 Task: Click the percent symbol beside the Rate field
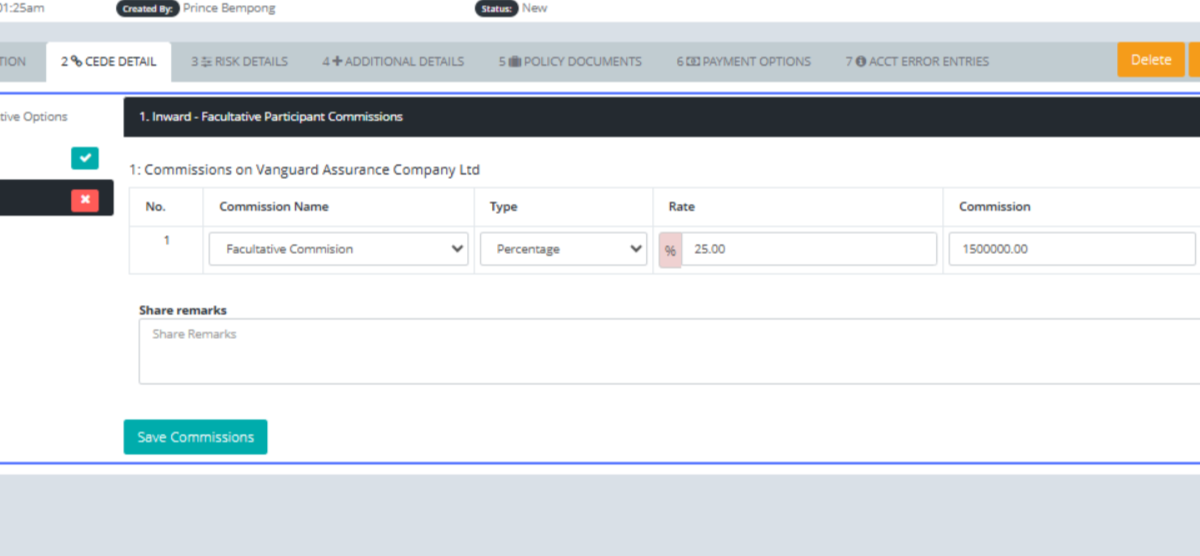[670, 250]
